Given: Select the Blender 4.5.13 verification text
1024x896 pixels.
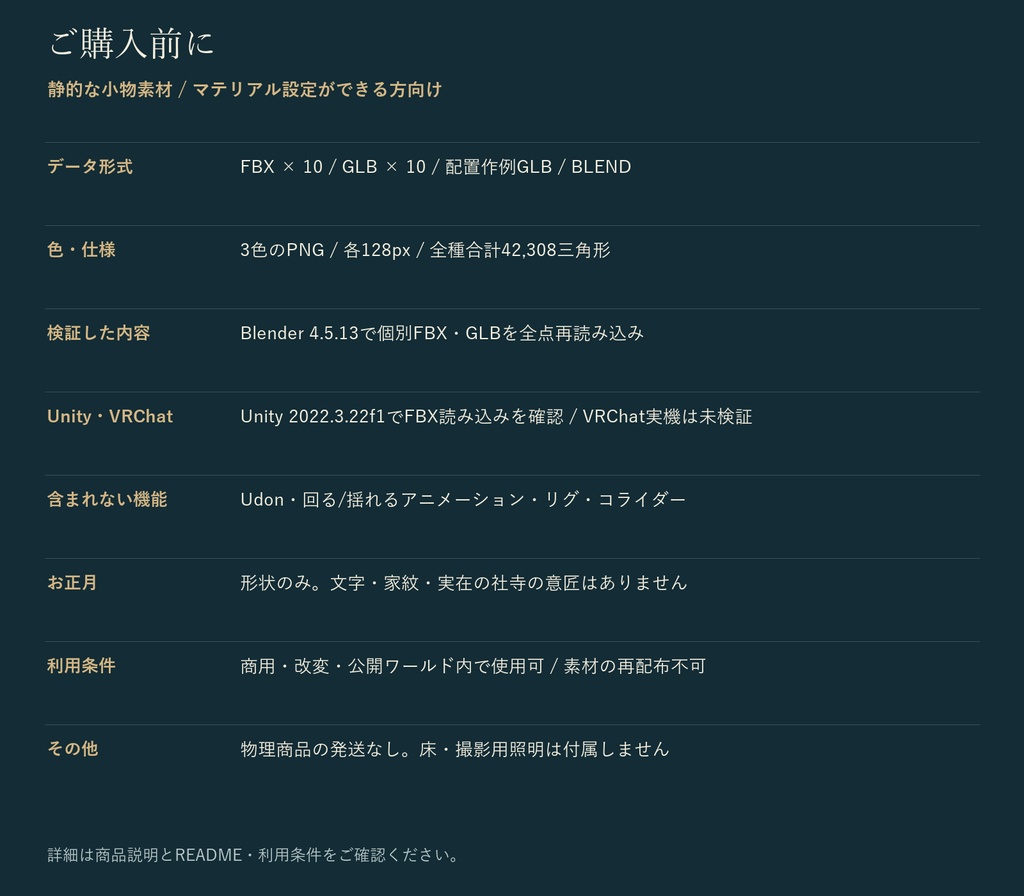Looking at the screenshot, I should (442, 333).
